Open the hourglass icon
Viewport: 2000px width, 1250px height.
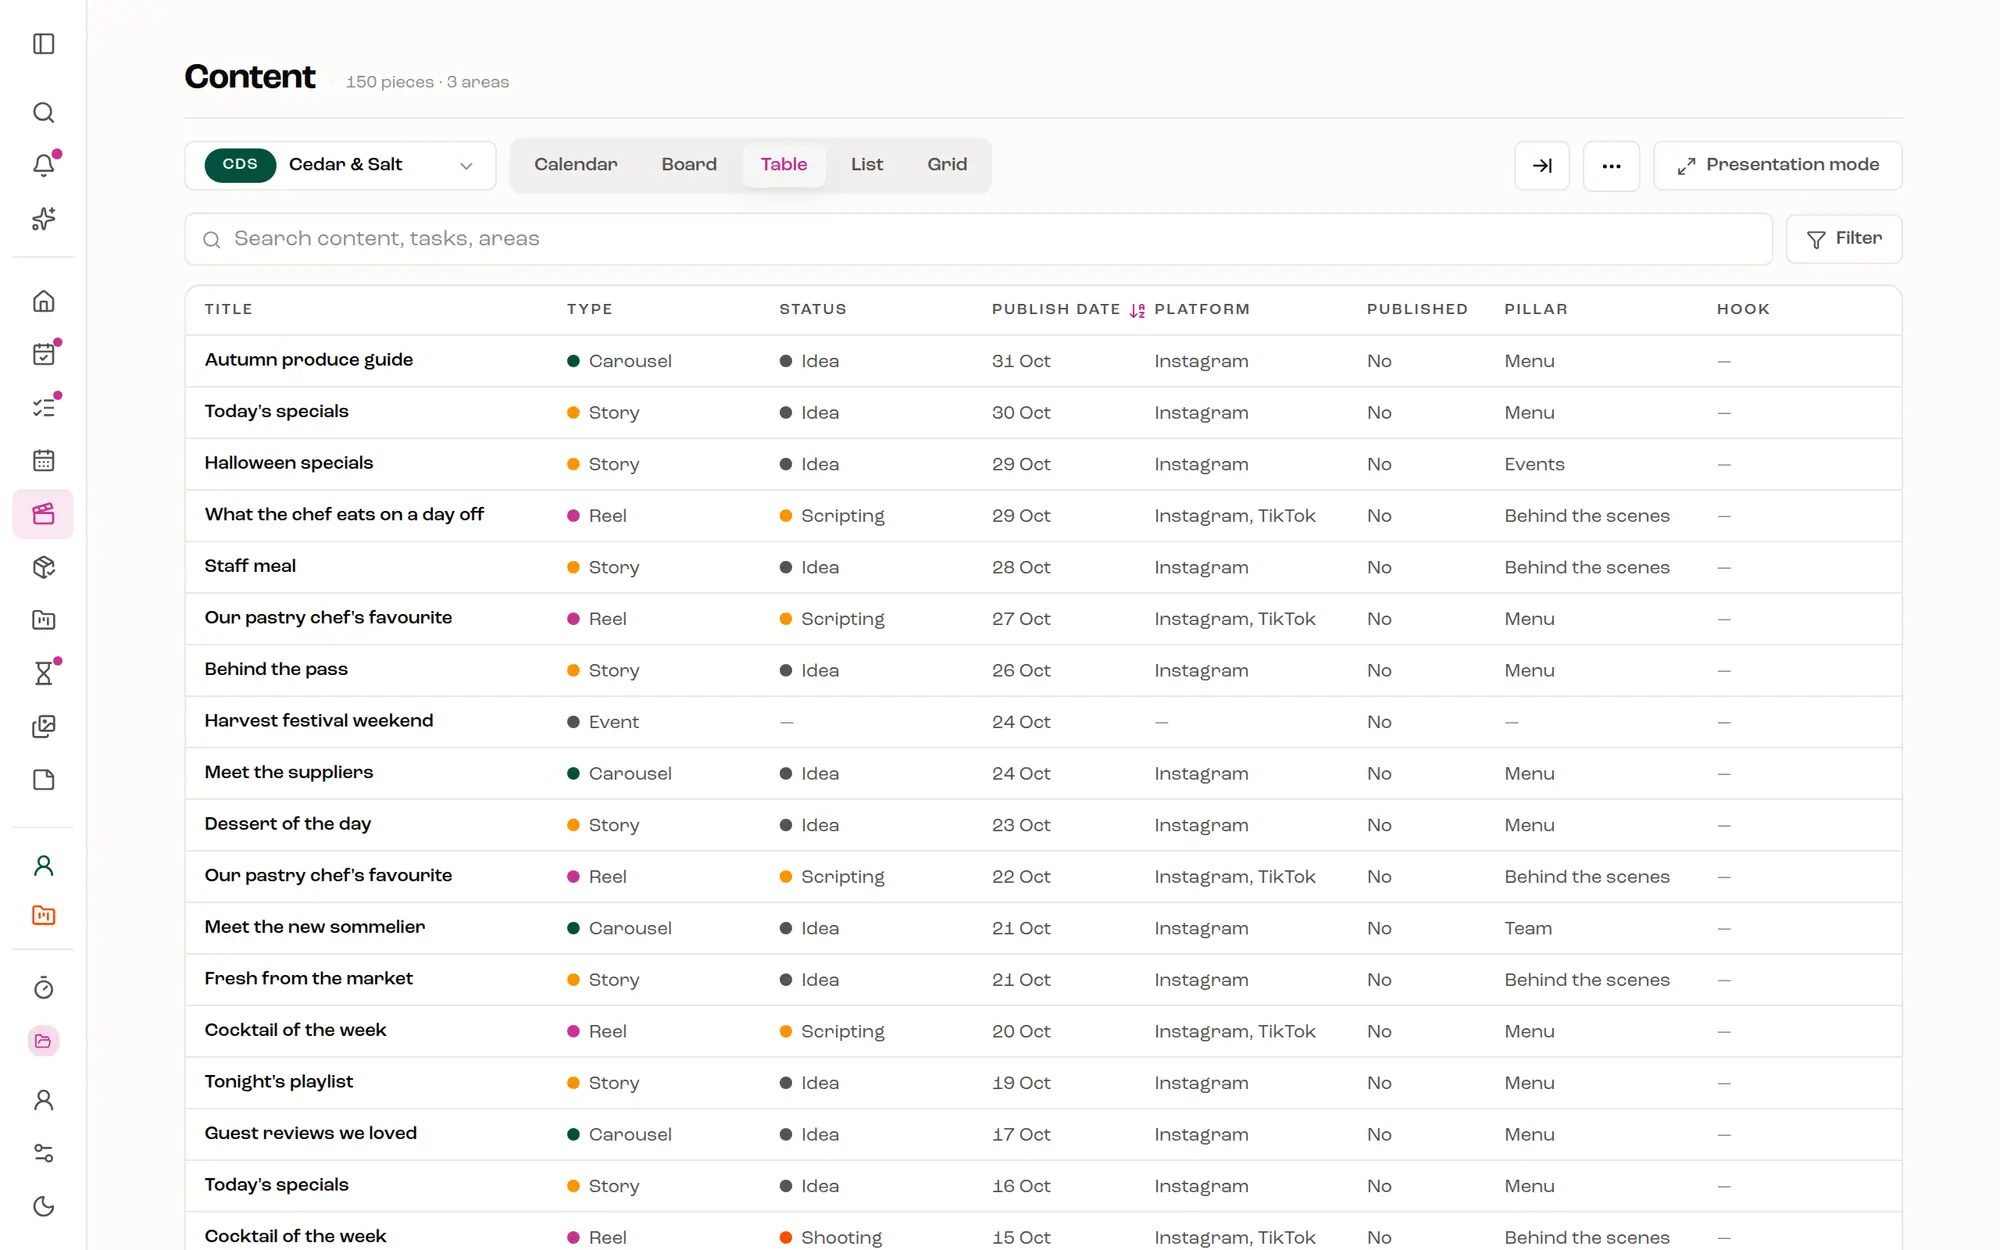coord(43,673)
